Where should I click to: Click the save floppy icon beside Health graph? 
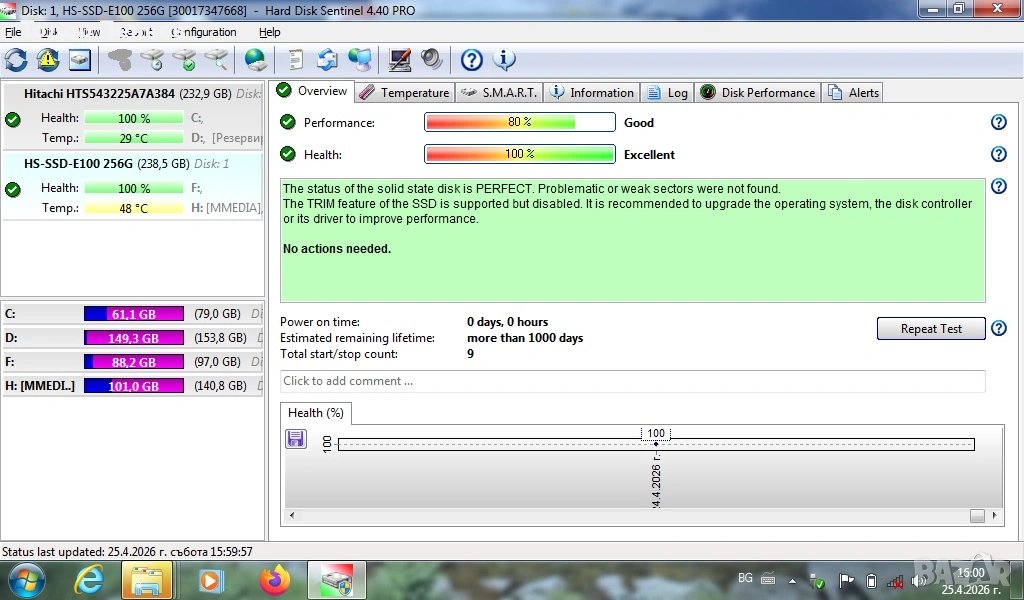(x=296, y=439)
